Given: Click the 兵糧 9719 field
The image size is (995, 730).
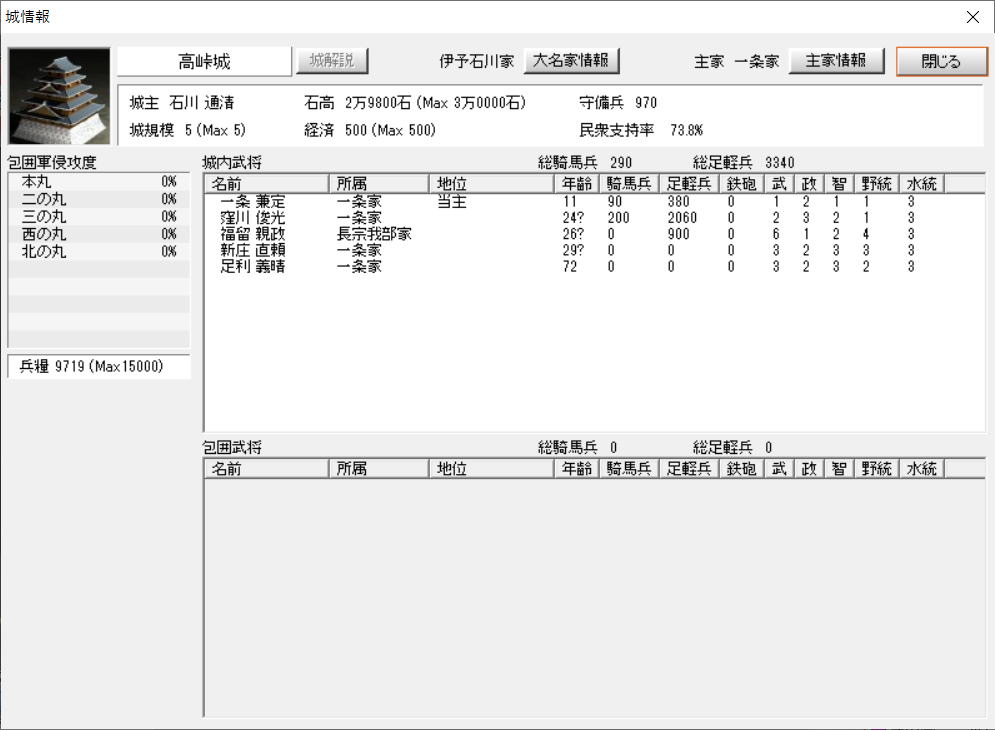Looking at the screenshot, I should click(x=98, y=367).
